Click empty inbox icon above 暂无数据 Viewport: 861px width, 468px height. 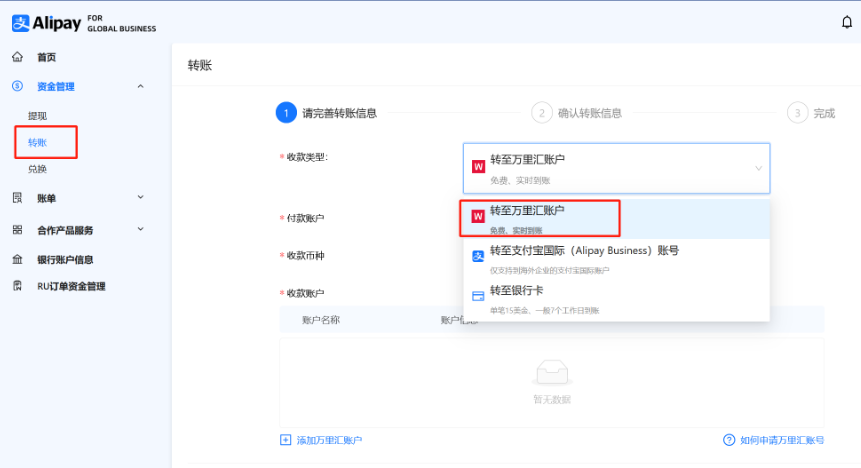(552, 372)
